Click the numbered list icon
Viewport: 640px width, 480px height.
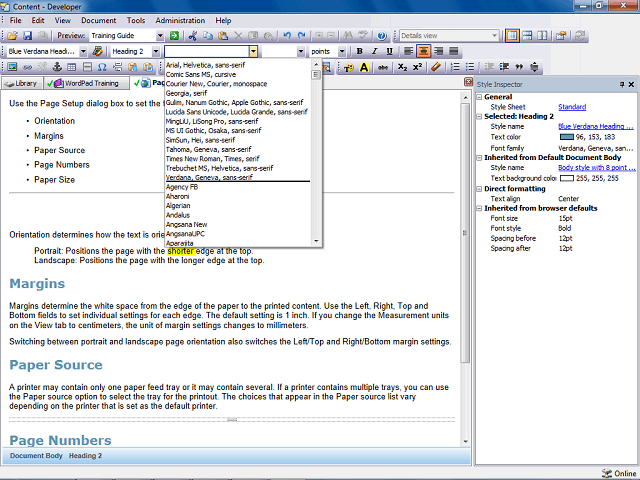(x=455, y=67)
